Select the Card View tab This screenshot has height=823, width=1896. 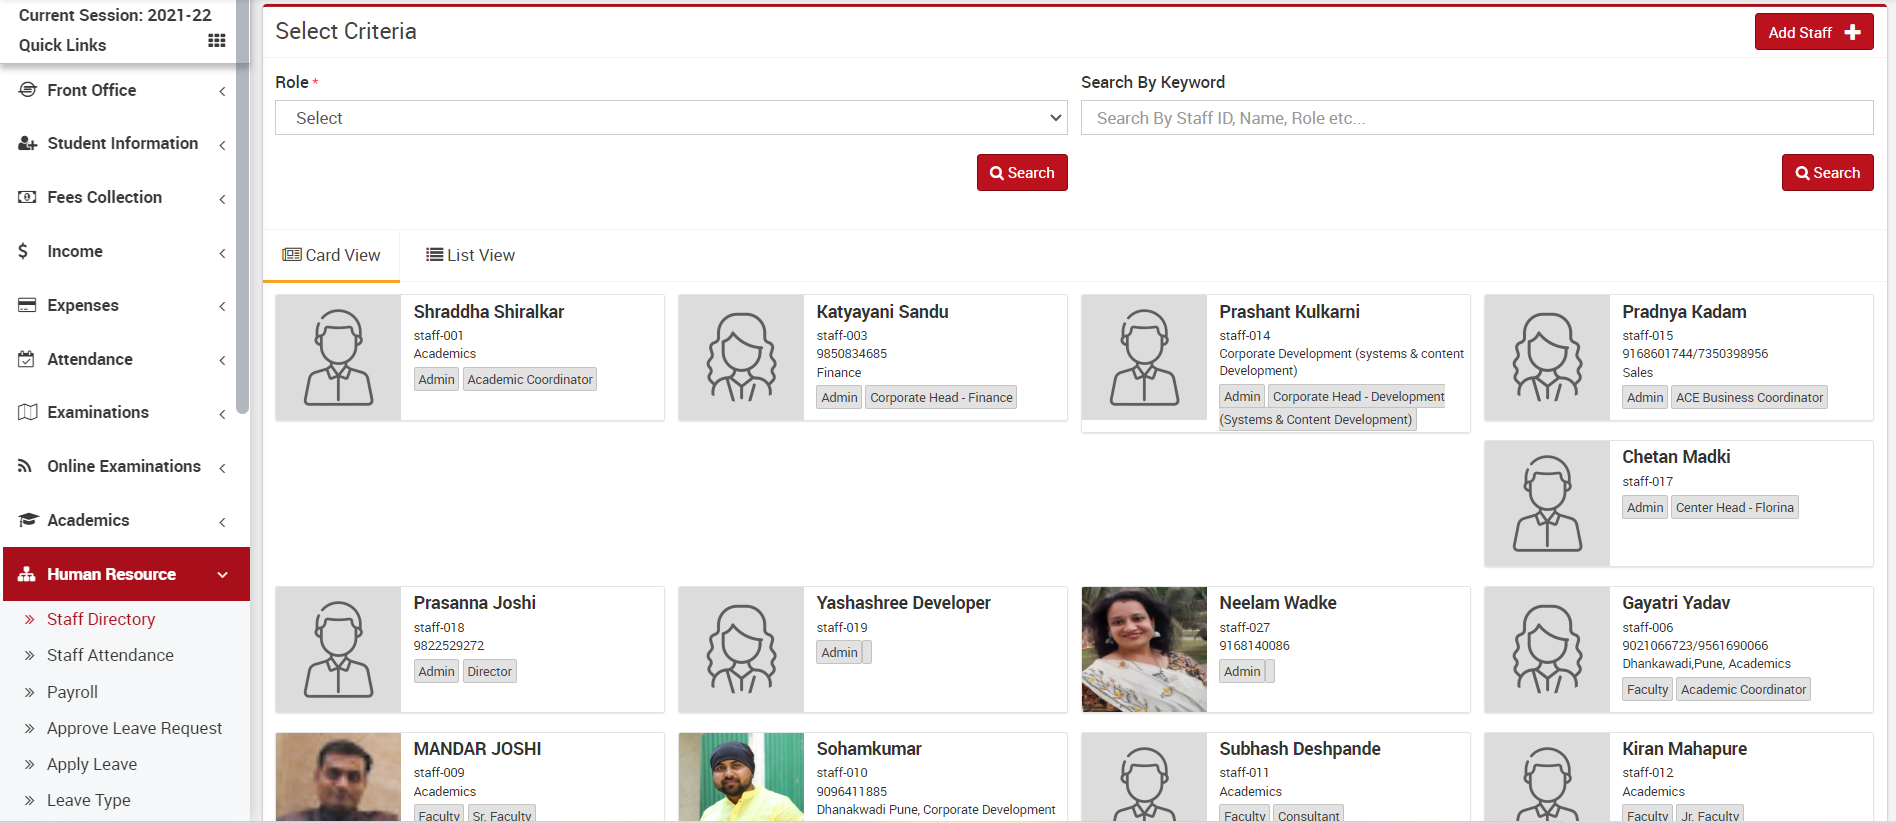coord(331,255)
